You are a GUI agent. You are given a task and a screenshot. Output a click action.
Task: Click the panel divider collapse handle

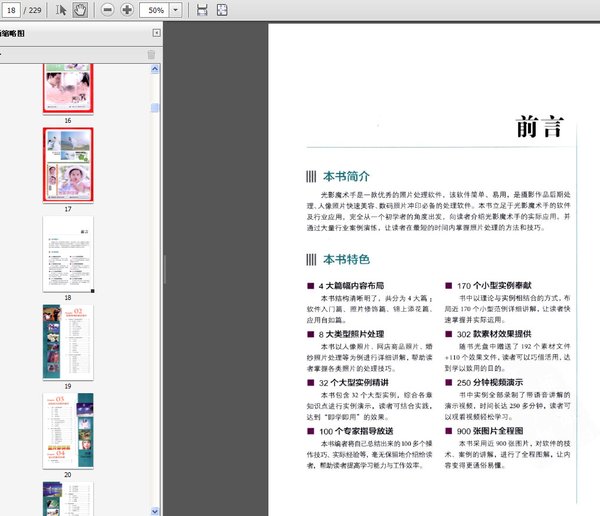[165, 268]
